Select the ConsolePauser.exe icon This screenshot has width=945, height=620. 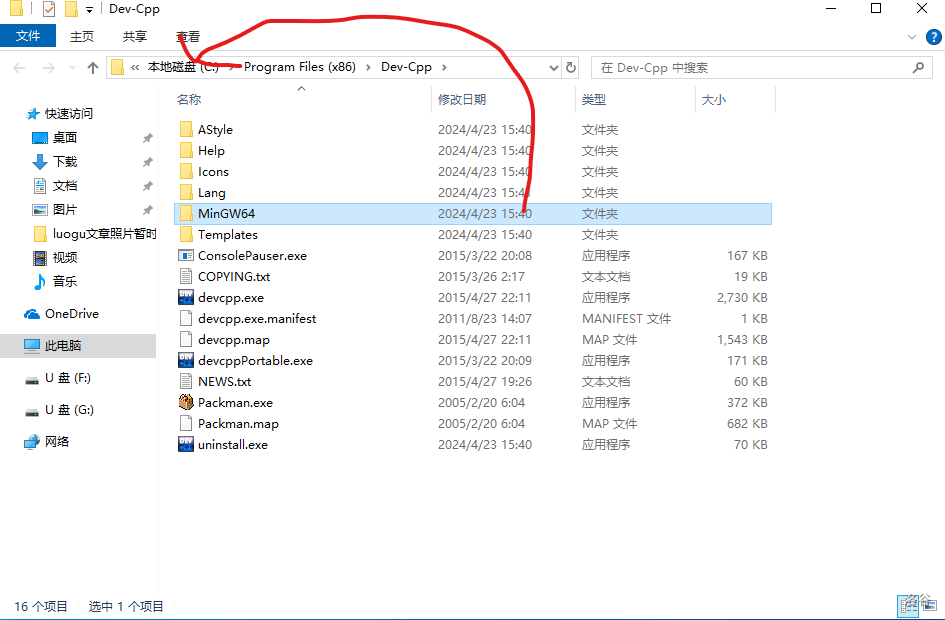point(186,255)
